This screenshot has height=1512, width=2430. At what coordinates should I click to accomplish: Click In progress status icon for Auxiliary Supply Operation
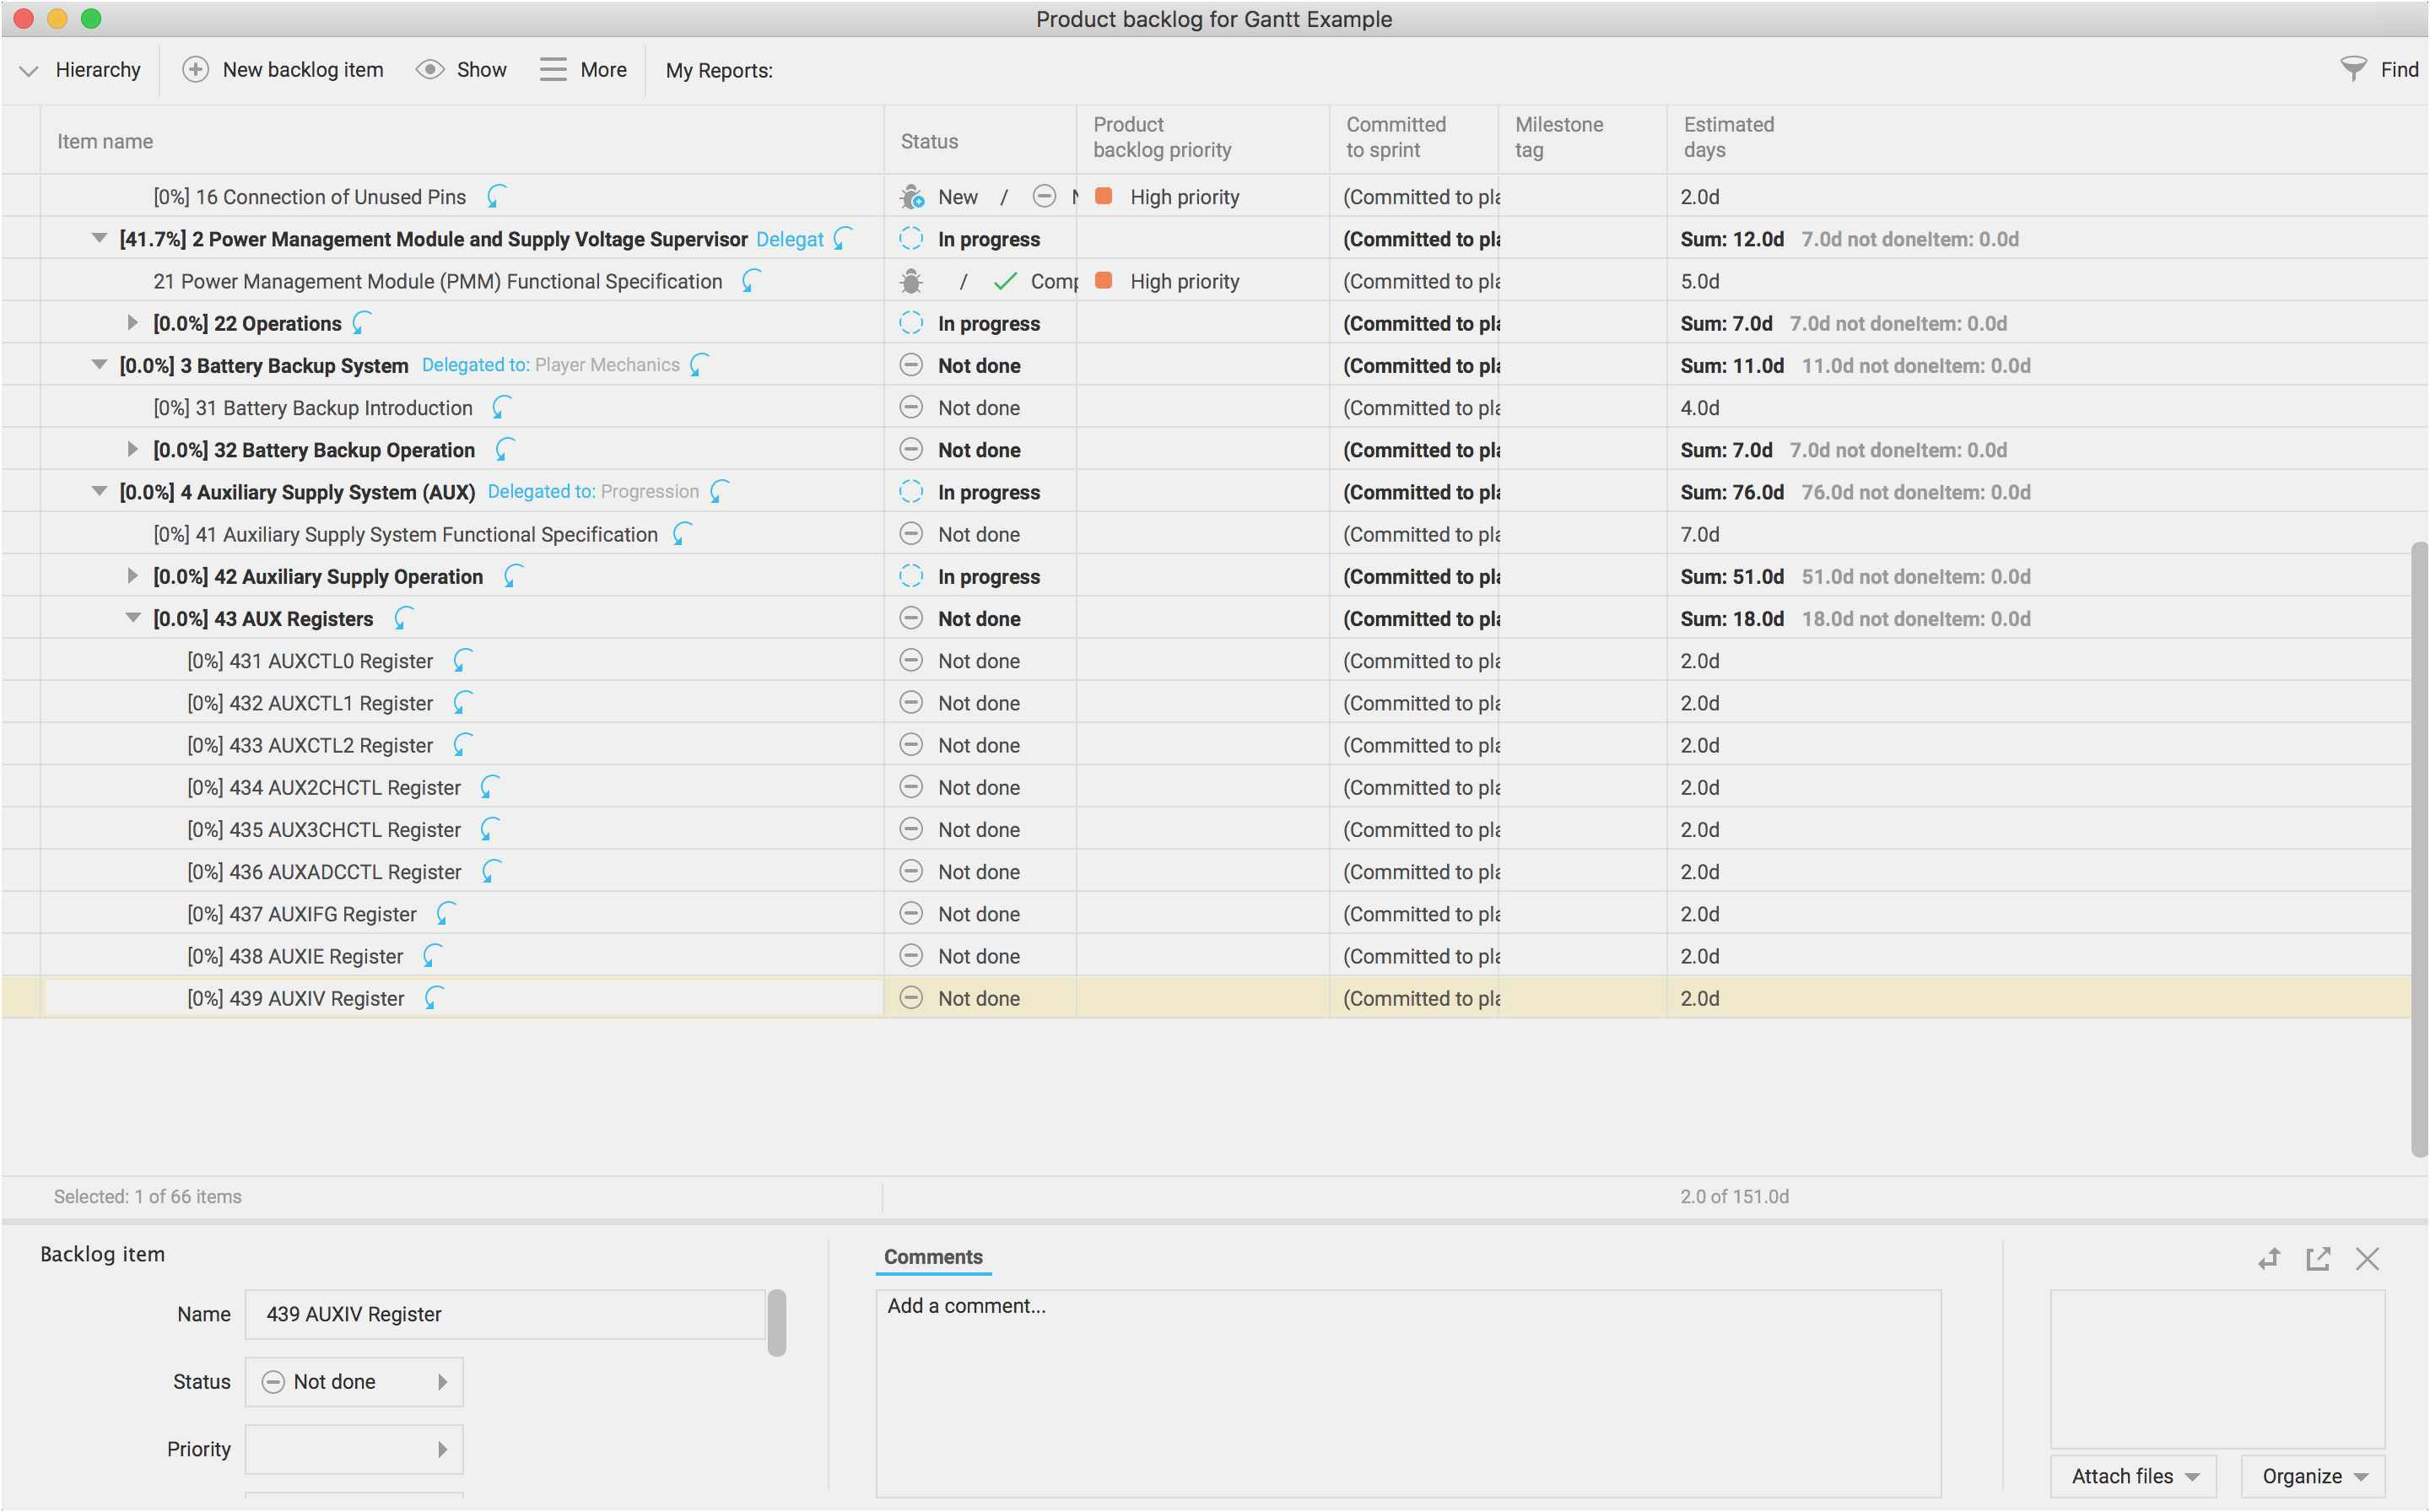[911, 576]
